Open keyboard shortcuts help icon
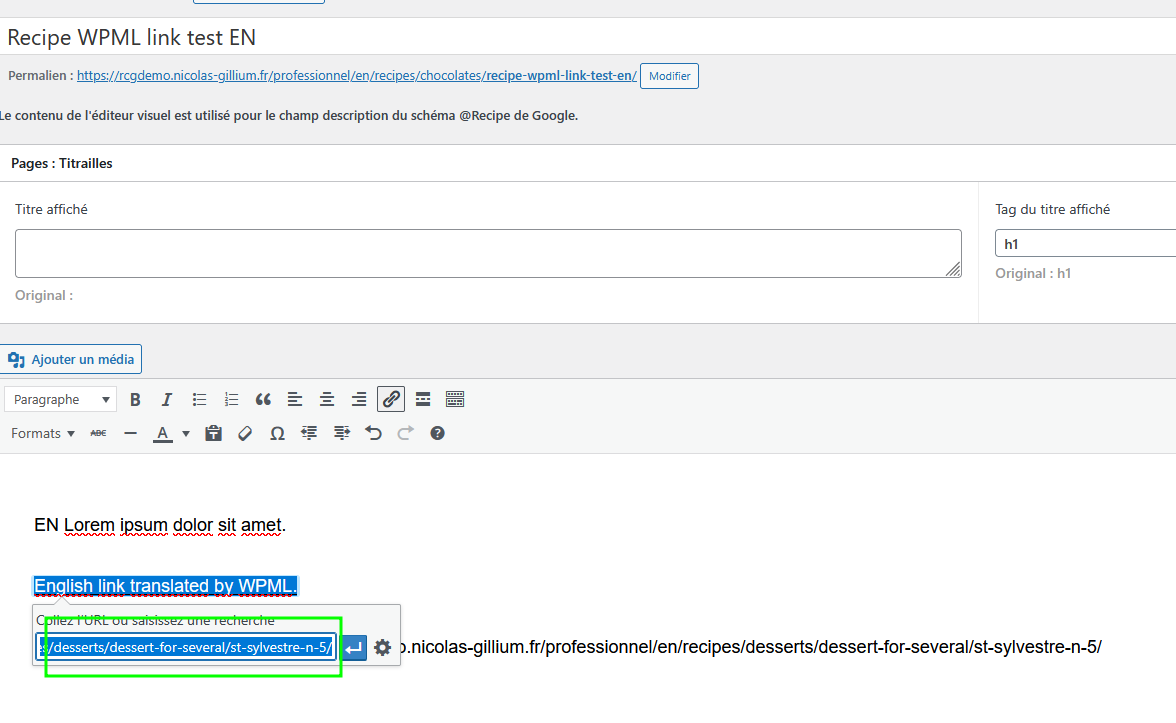 click(437, 434)
